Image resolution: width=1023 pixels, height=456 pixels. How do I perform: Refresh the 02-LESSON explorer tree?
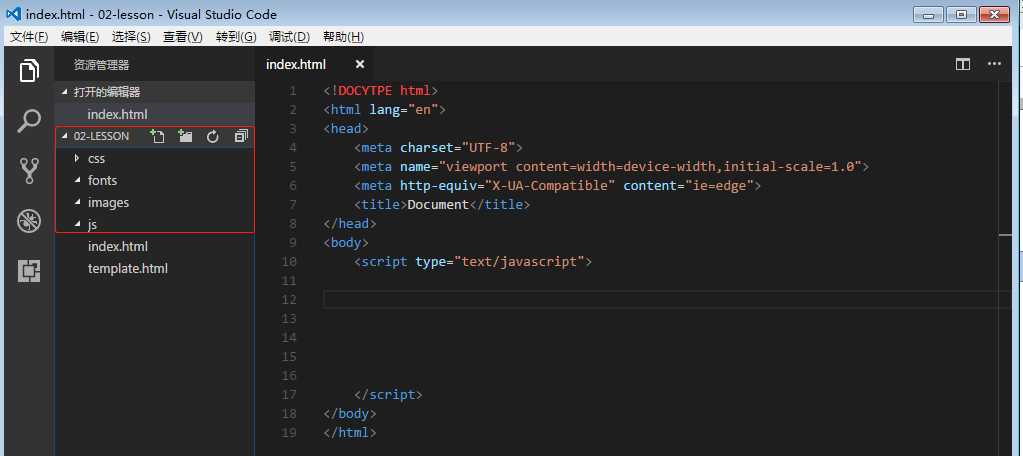point(213,136)
